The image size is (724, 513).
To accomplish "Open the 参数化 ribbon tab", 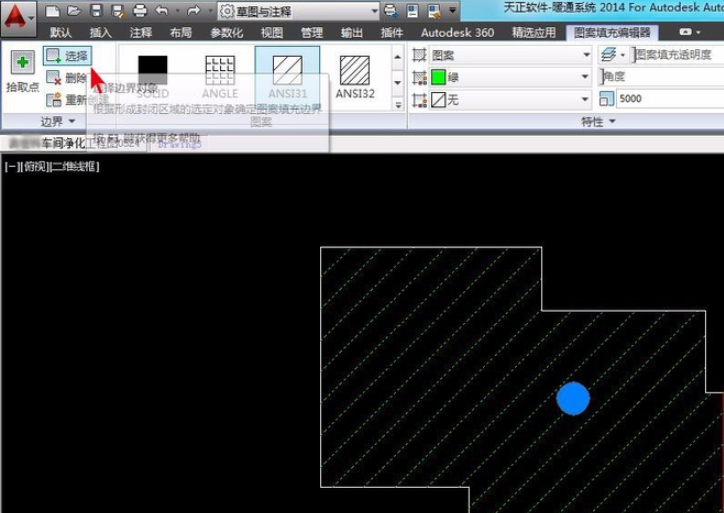I will coord(227,32).
